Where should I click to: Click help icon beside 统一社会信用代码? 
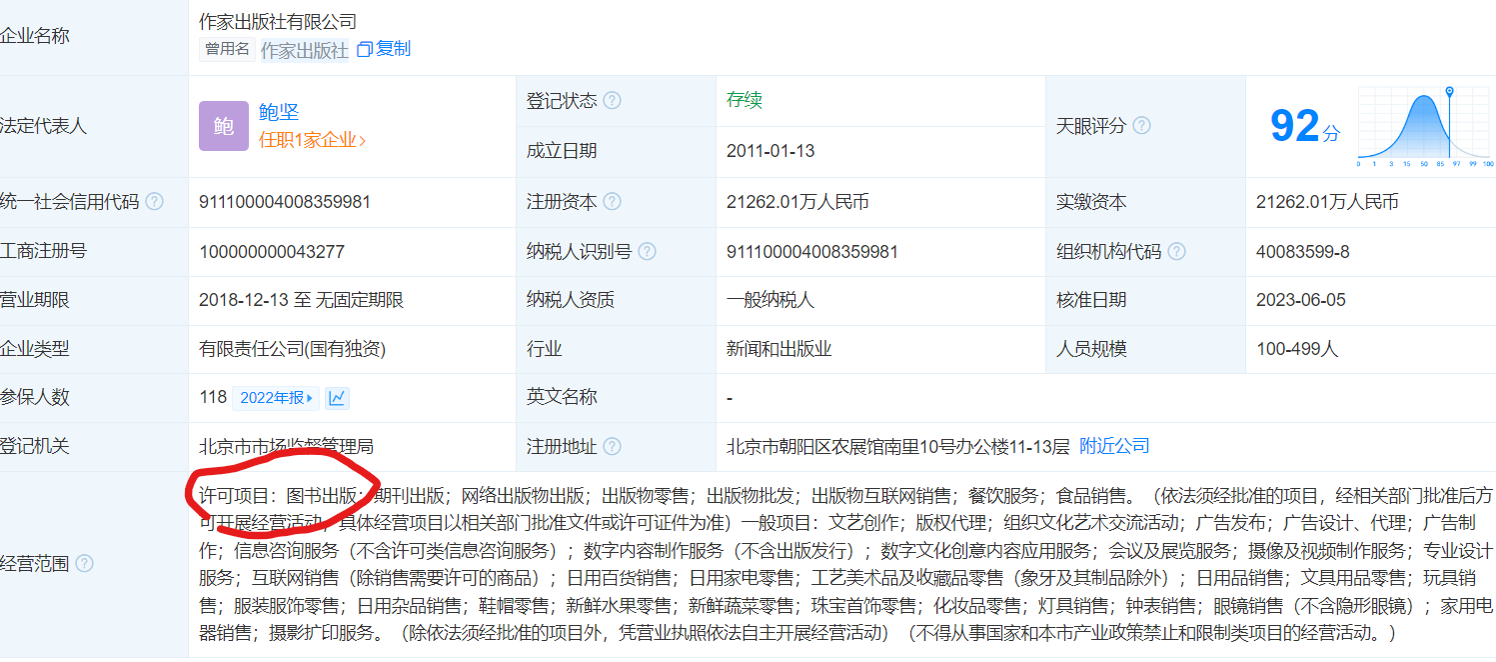[x=154, y=202]
